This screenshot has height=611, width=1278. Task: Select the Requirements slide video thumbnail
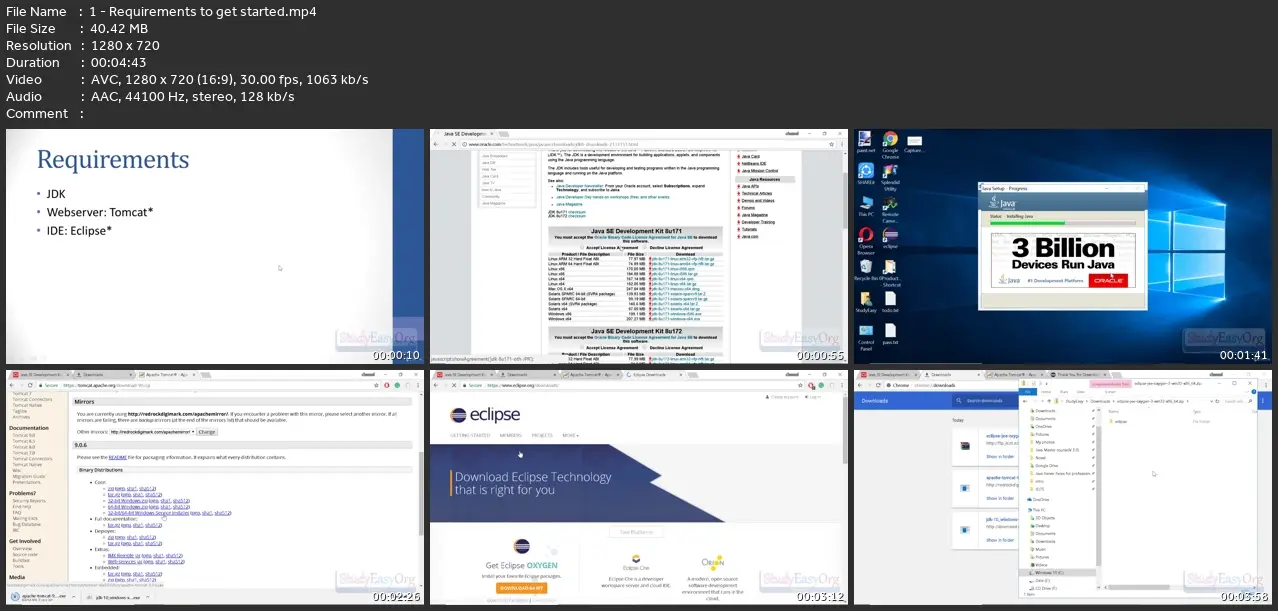click(215, 246)
